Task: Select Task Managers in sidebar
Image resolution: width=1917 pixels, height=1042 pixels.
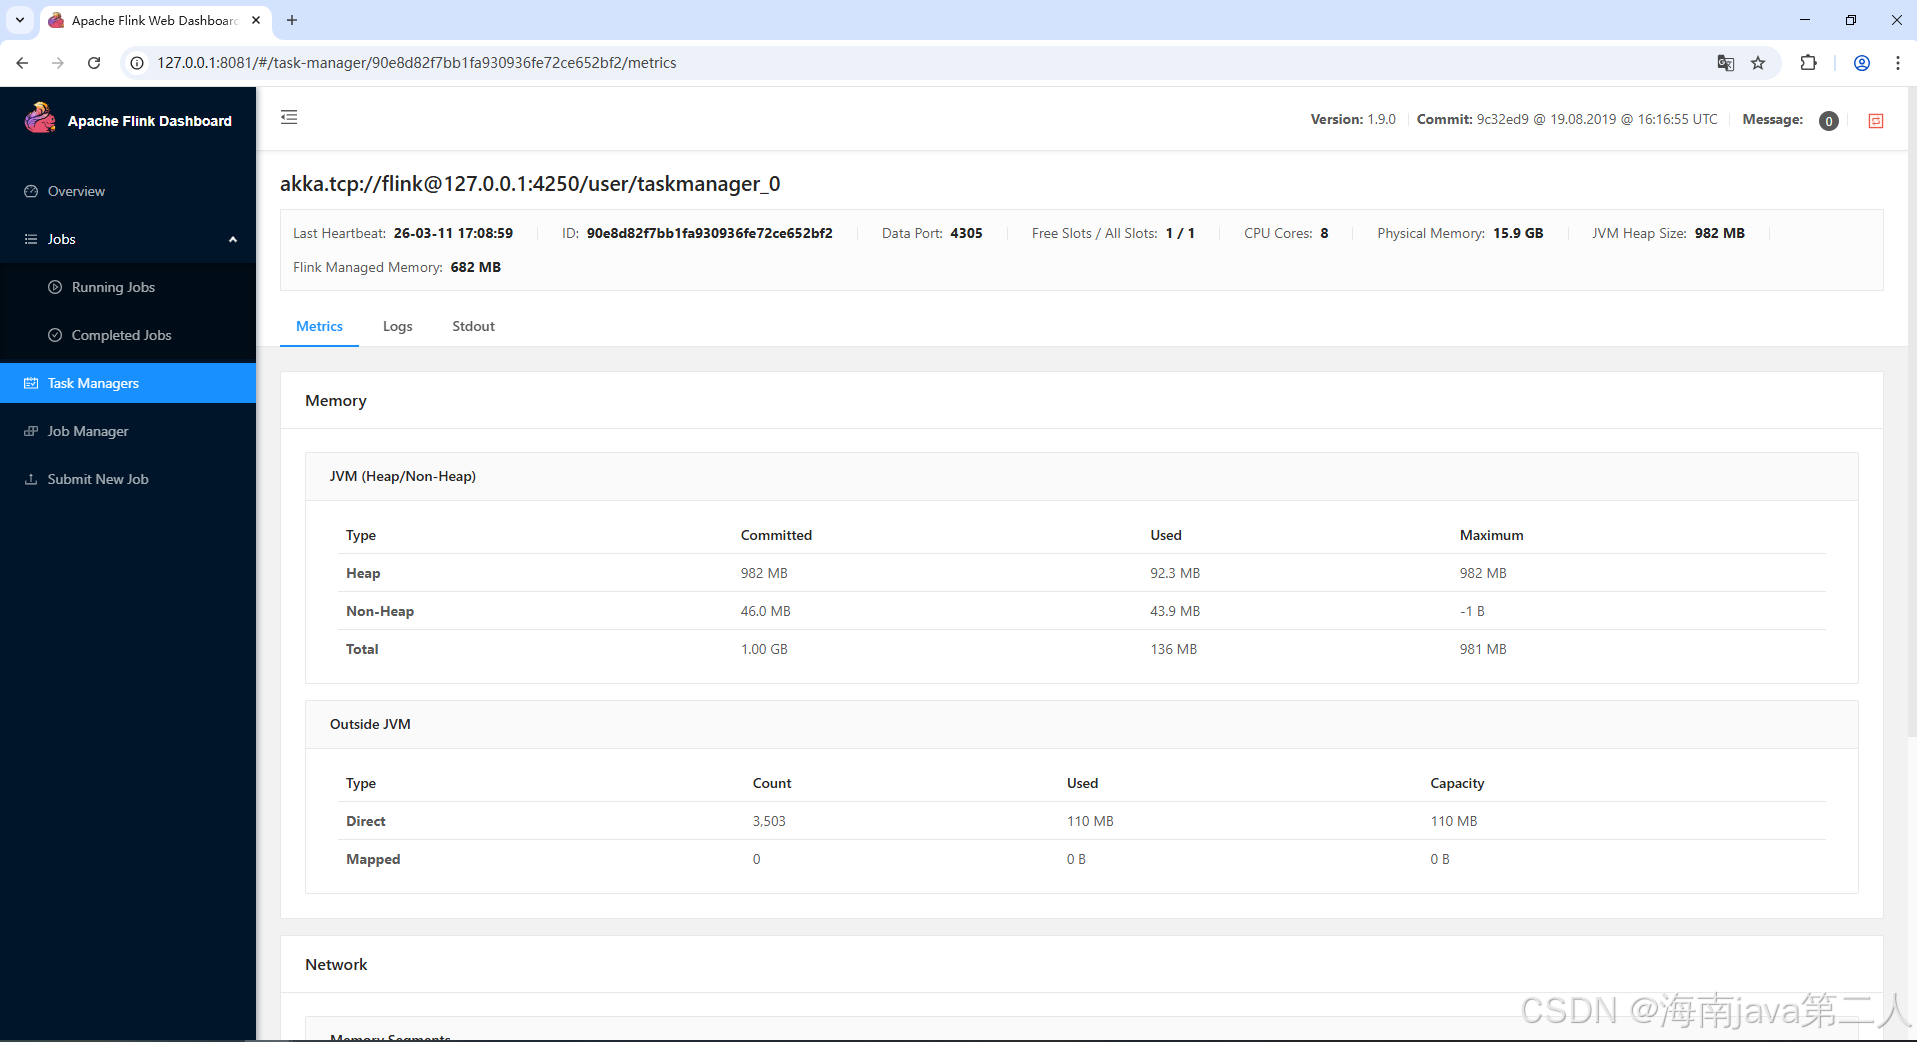Action: [128, 383]
